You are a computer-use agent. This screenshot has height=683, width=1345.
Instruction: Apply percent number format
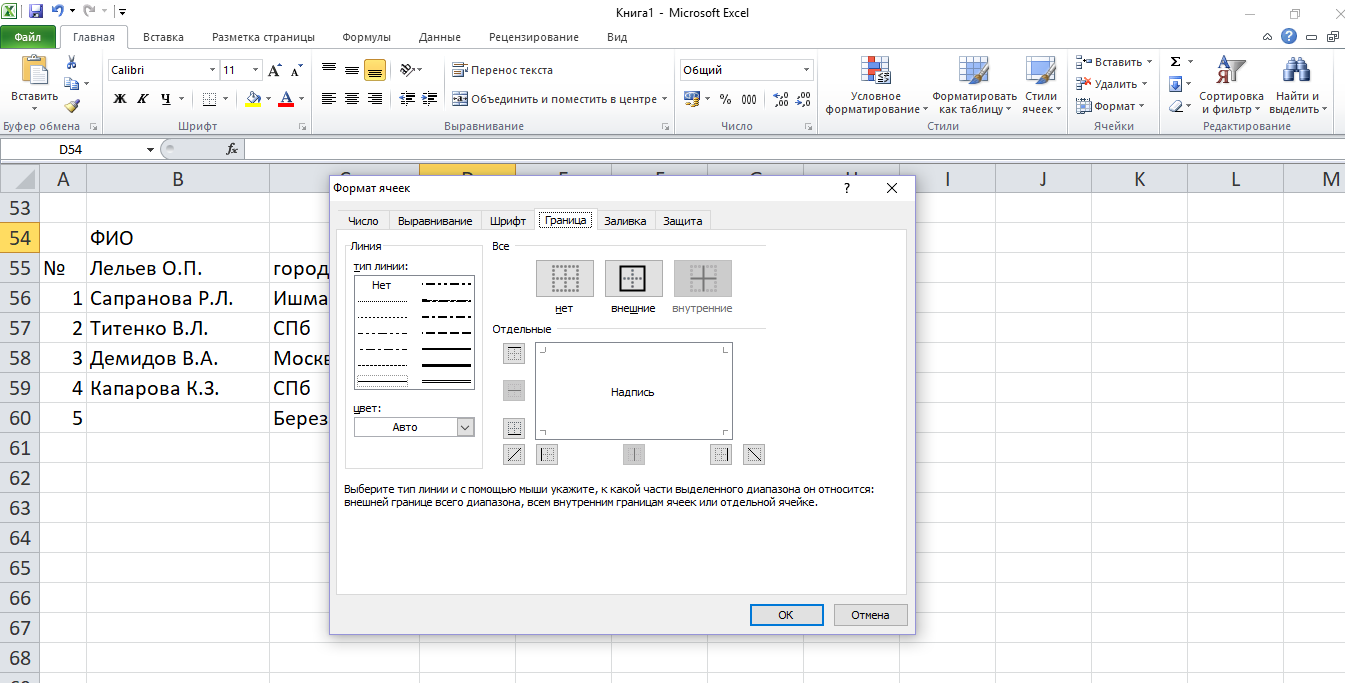click(x=725, y=99)
